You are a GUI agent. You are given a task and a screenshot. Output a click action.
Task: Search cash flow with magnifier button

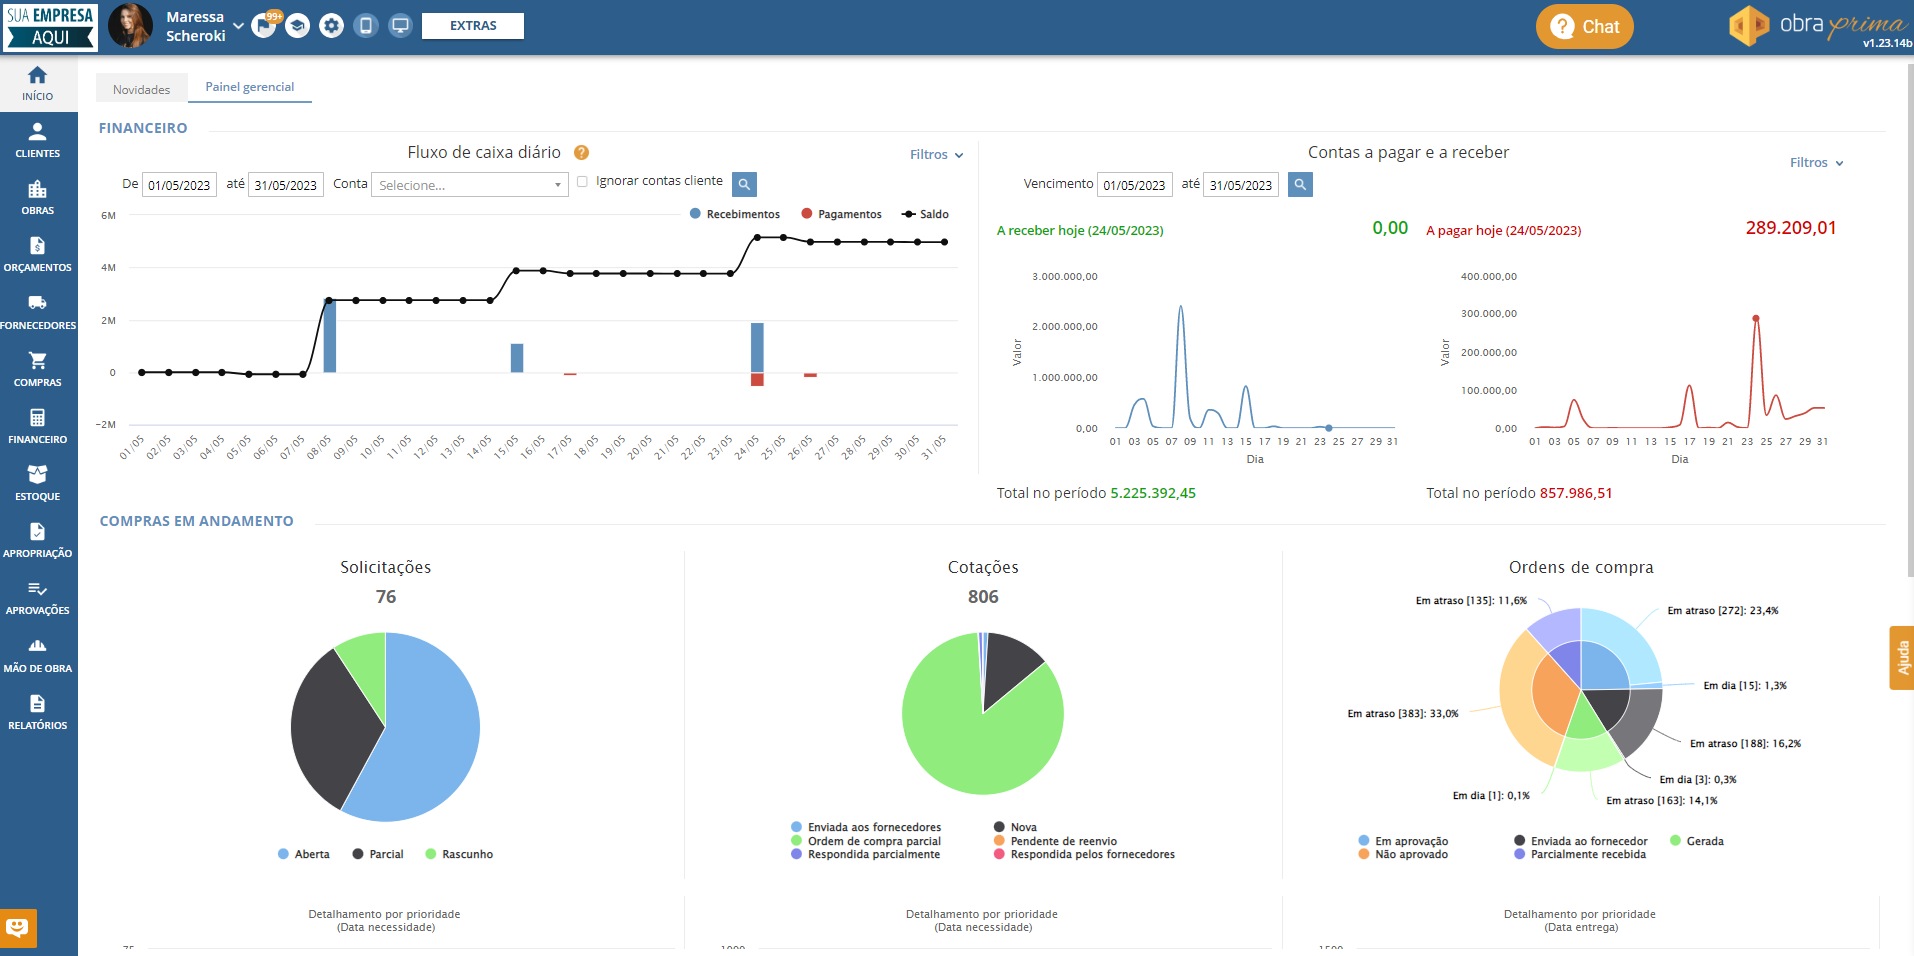point(744,184)
